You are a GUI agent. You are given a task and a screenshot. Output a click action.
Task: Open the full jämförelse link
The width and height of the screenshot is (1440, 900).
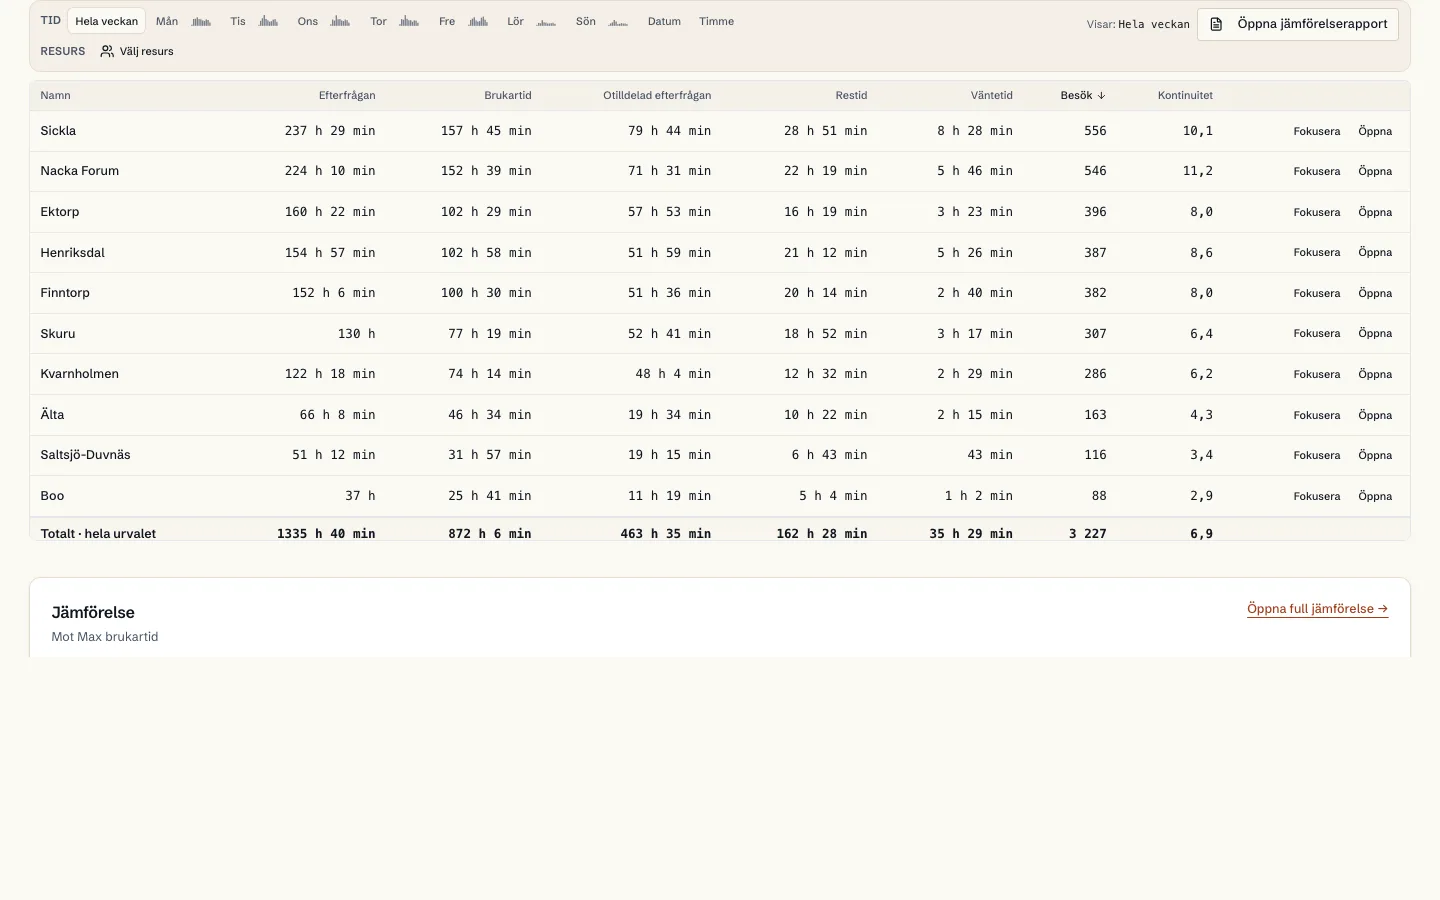(x=1317, y=609)
